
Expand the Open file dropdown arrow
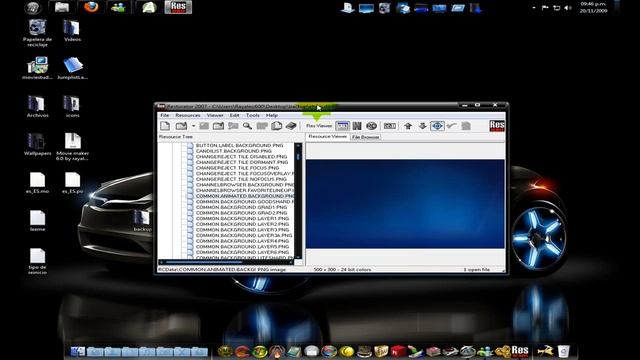(193, 126)
